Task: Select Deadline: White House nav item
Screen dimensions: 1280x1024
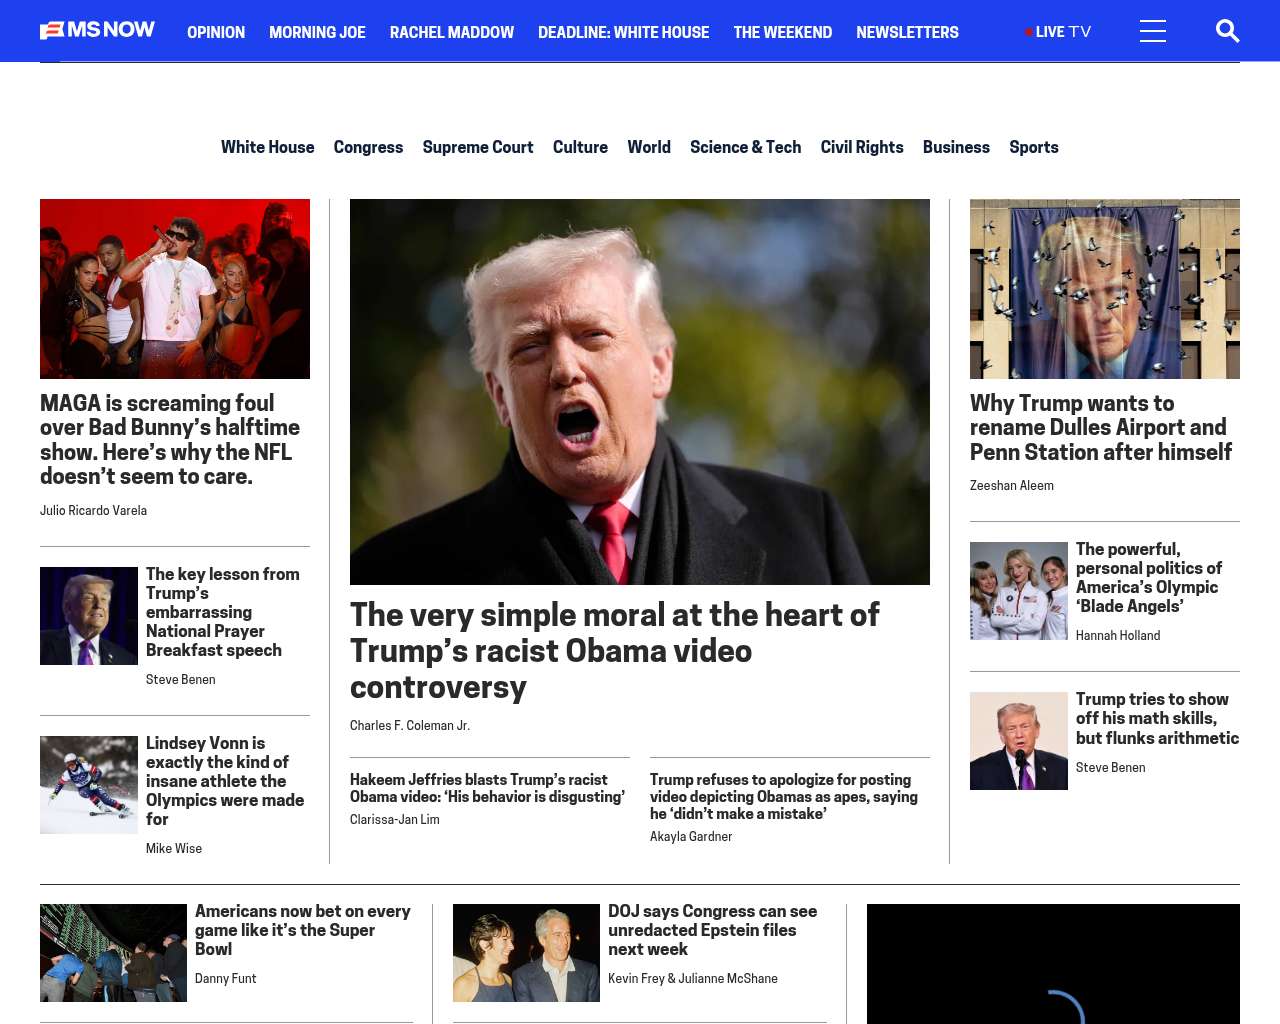Action: coord(623,32)
